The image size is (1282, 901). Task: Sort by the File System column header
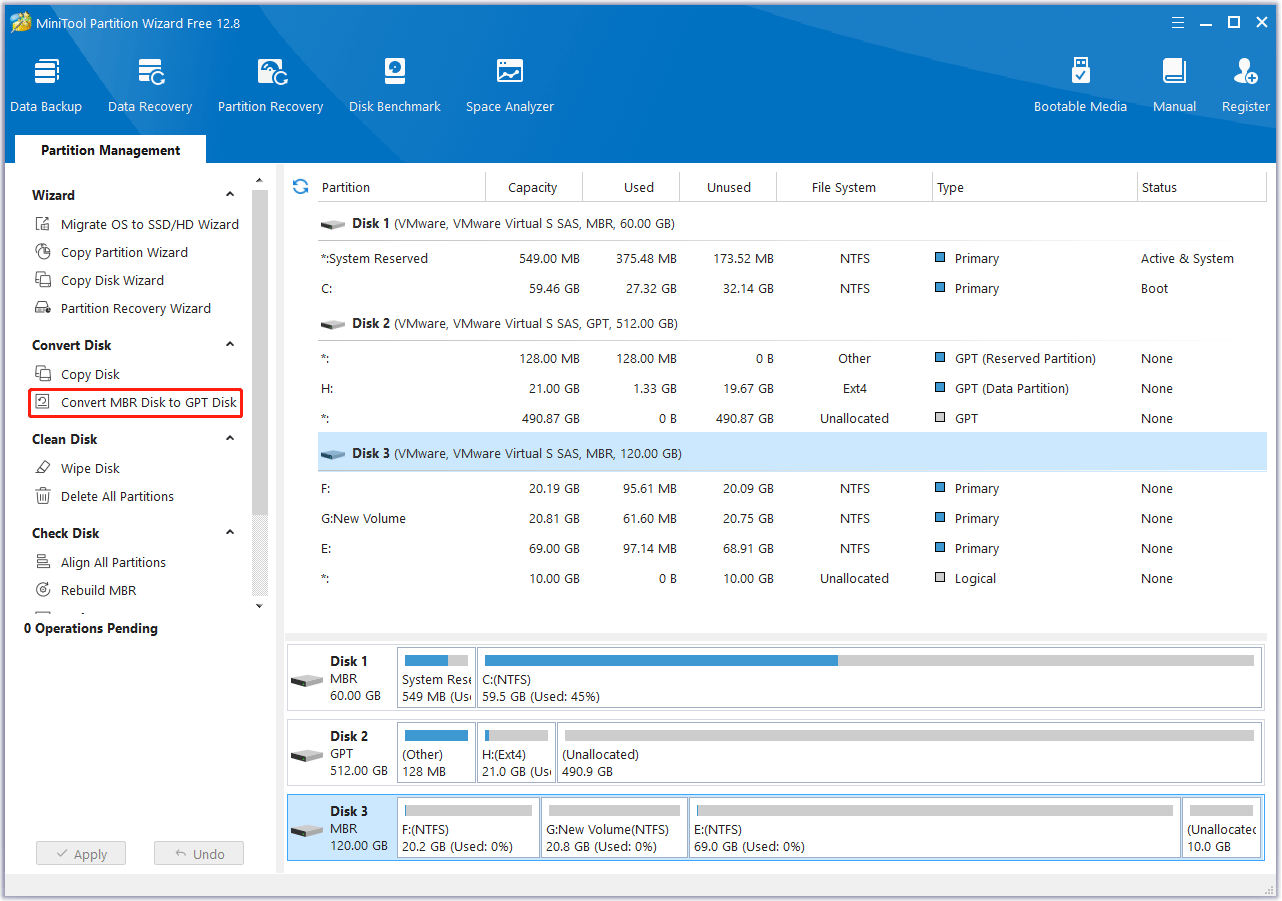(x=855, y=187)
